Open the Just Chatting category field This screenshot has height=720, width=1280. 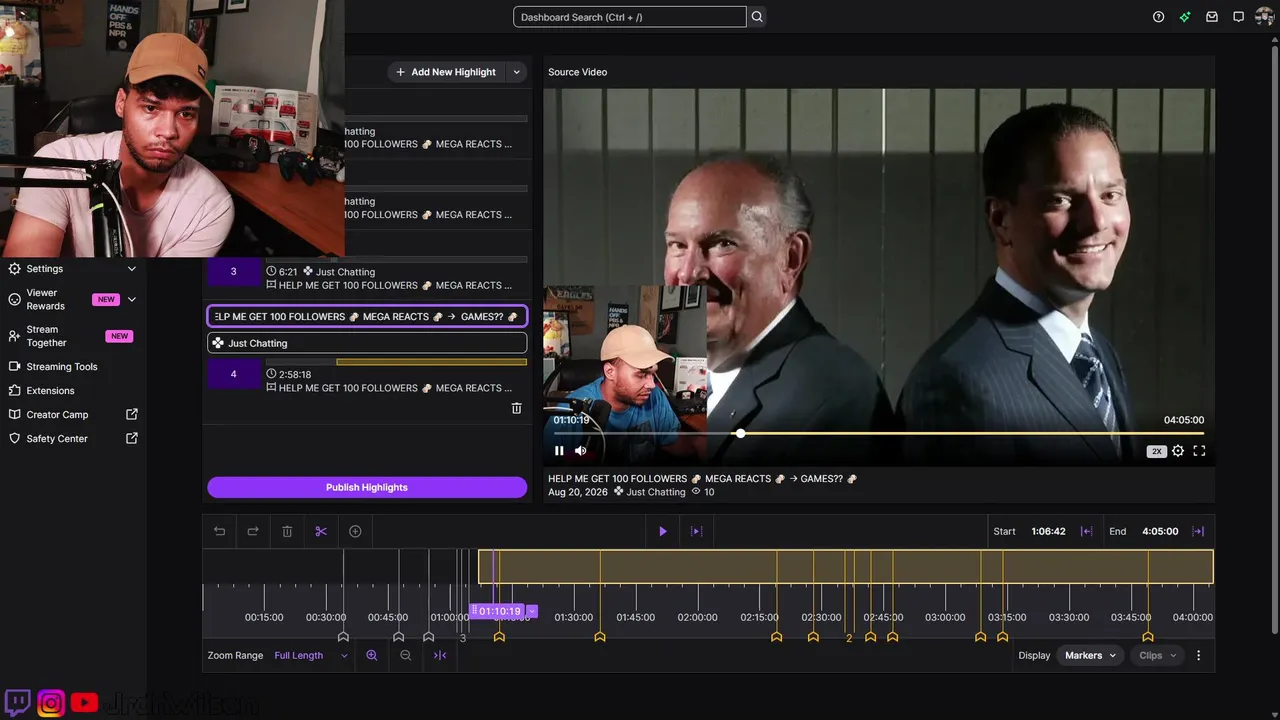[367, 343]
